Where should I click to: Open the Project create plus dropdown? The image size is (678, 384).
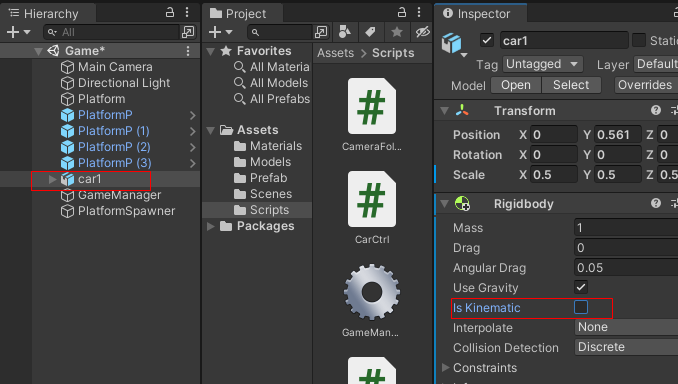point(221,32)
